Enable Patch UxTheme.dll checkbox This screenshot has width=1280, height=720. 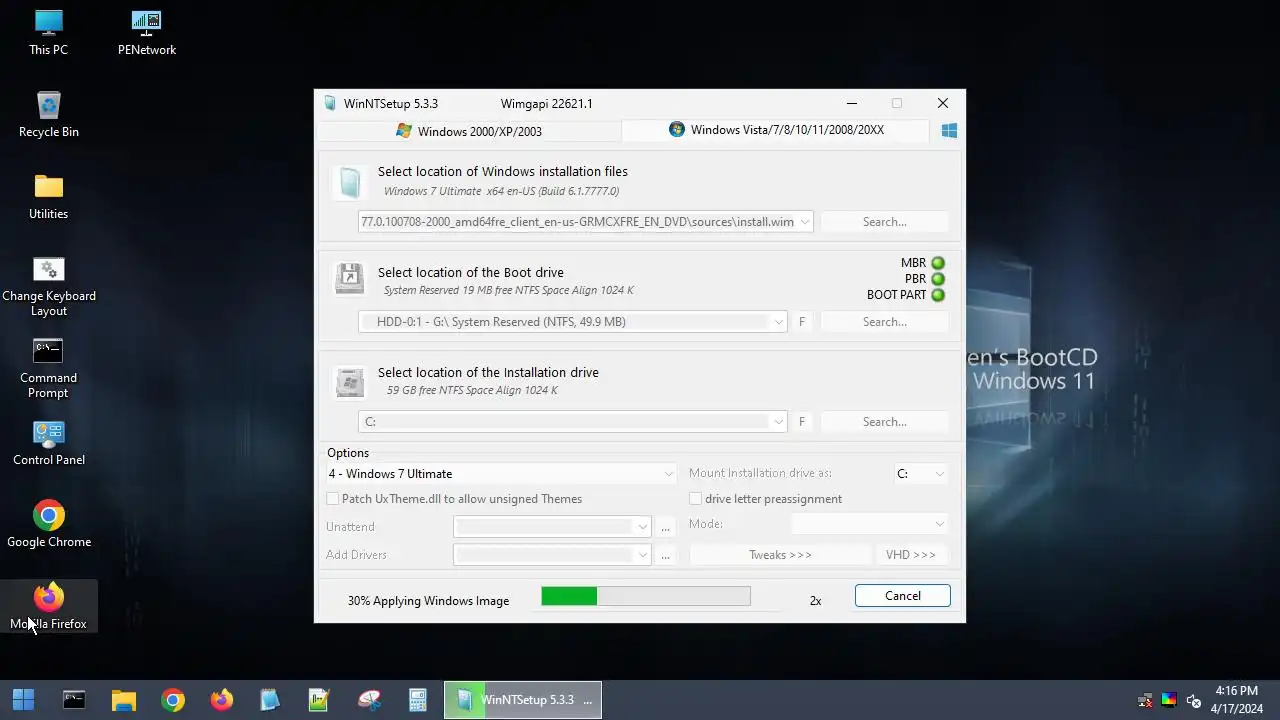tap(333, 499)
